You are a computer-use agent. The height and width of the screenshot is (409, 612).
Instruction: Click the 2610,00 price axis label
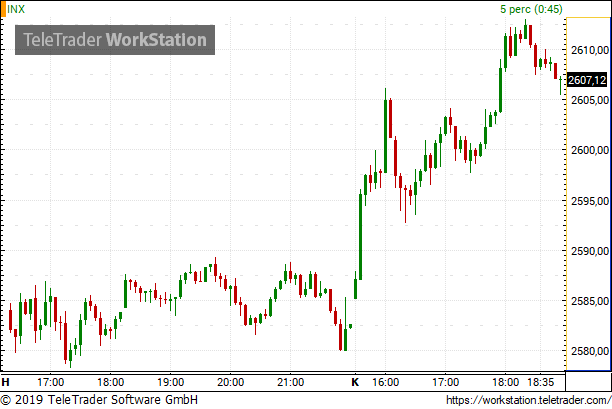pos(590,50)
